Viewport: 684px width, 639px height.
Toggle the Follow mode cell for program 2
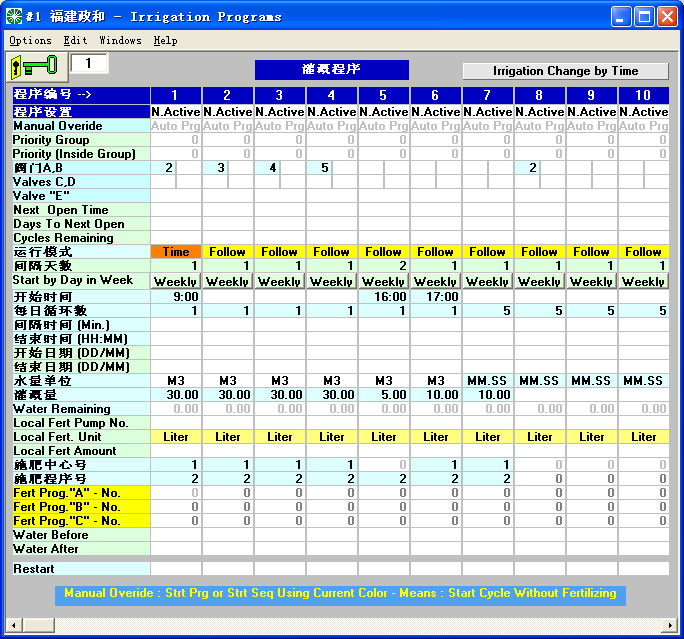pos(228,252)
